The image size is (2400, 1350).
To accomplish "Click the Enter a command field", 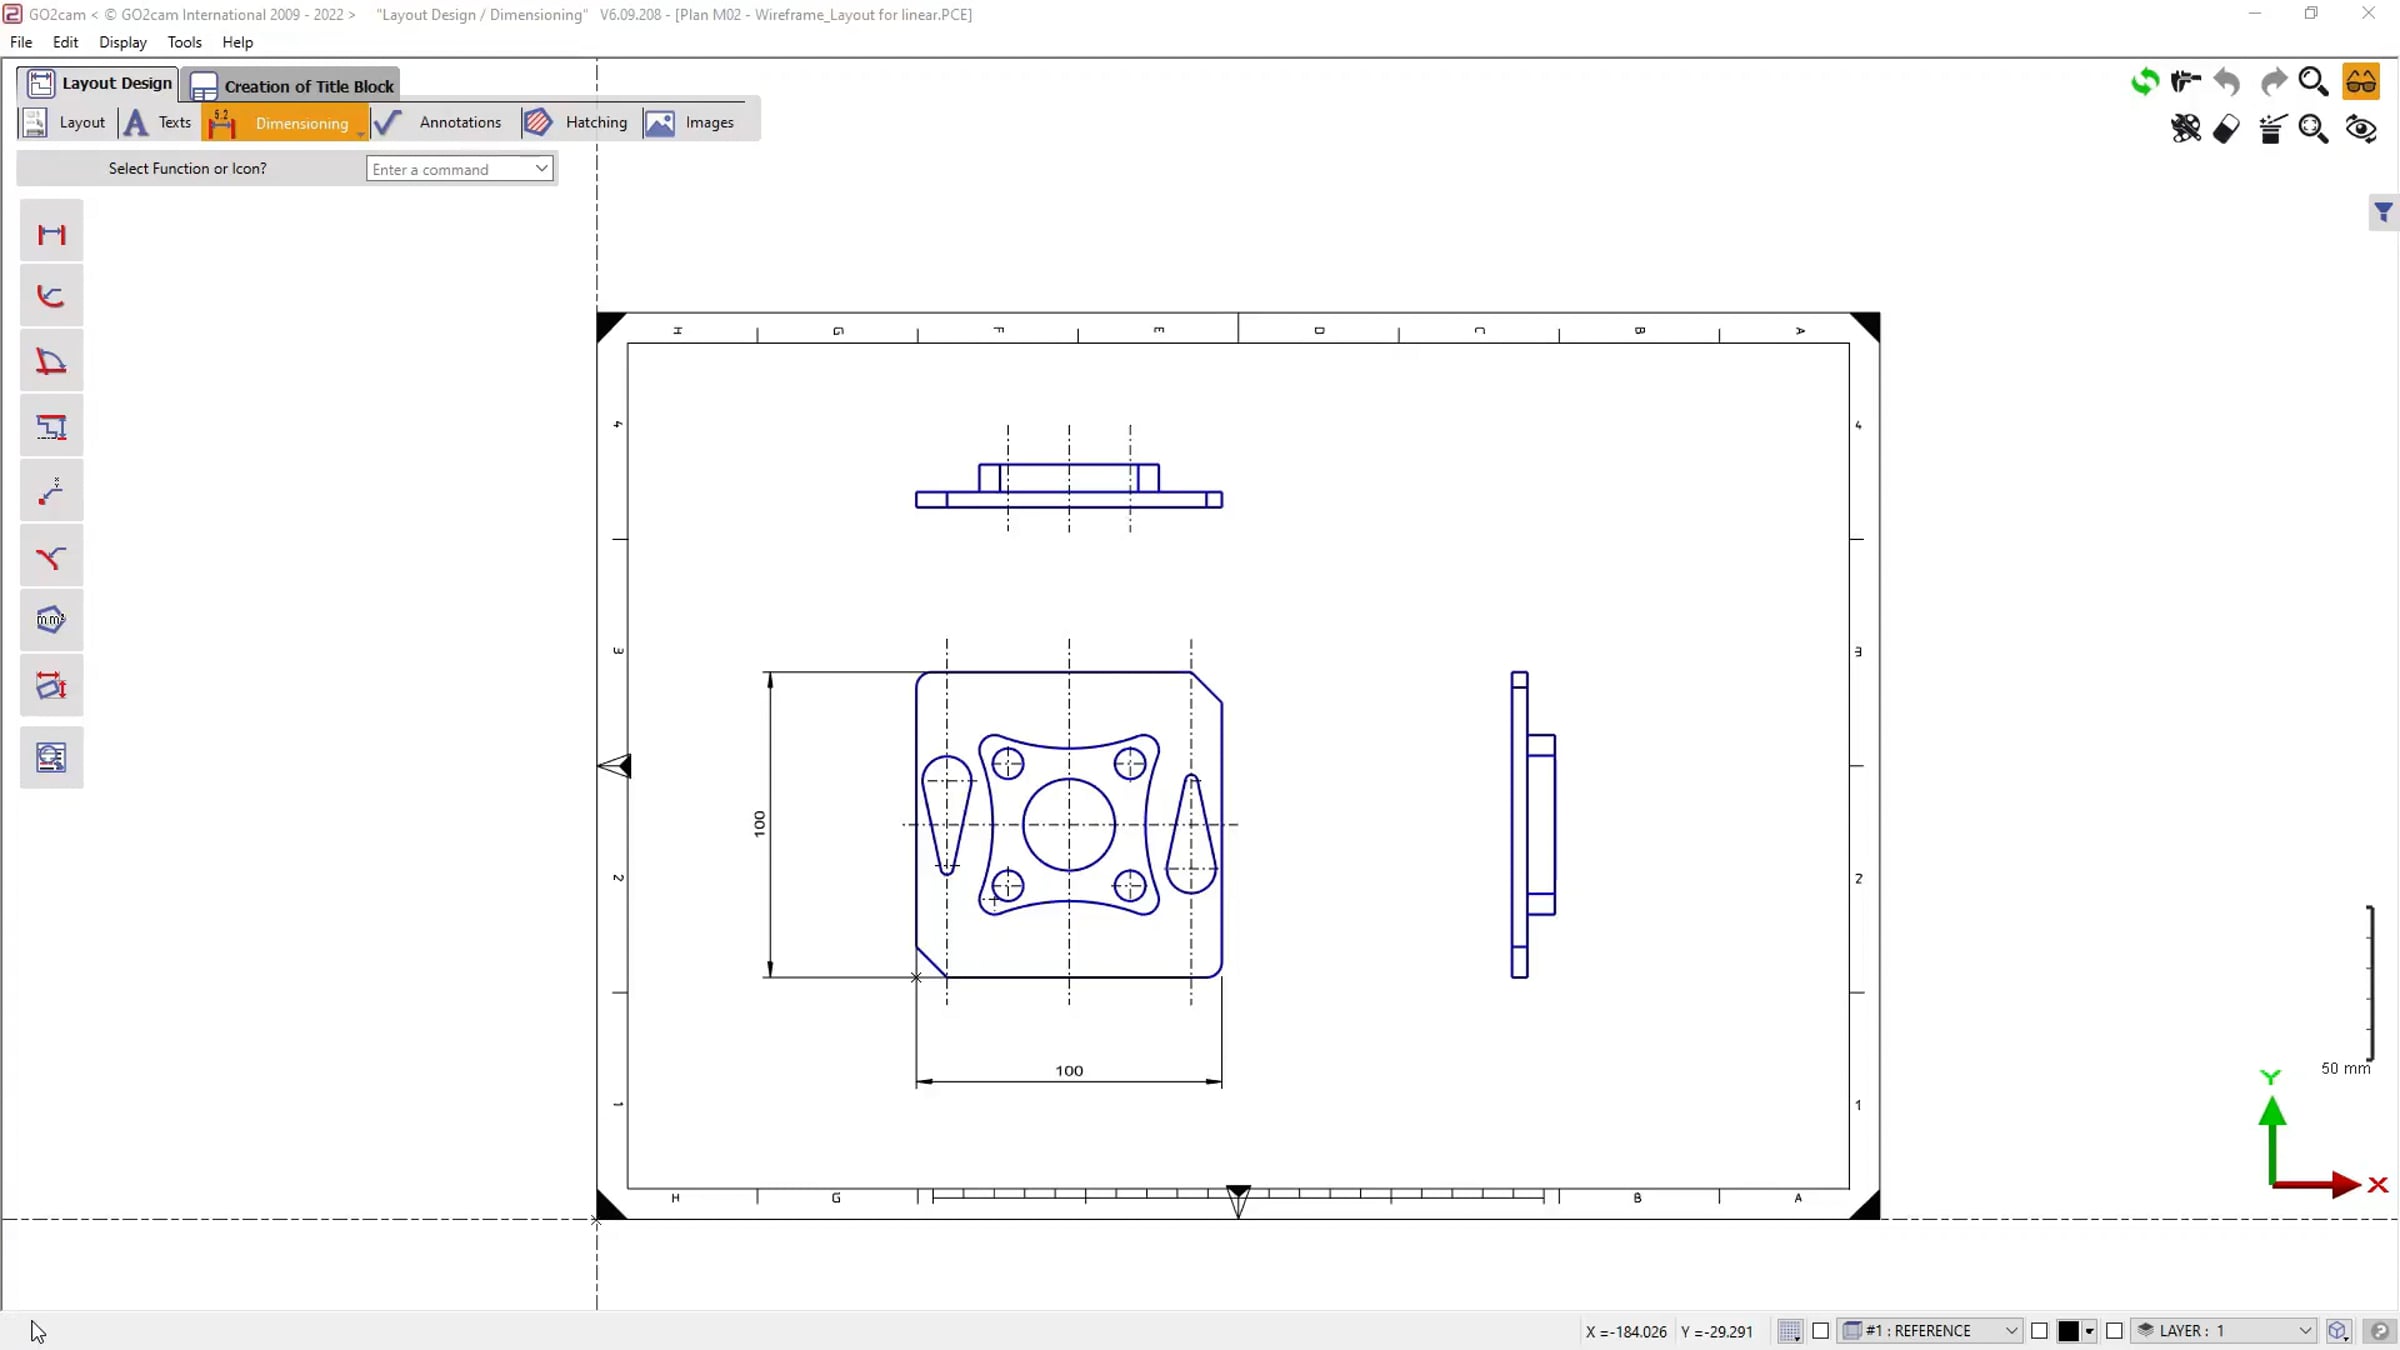I will [x=459, y=169].
